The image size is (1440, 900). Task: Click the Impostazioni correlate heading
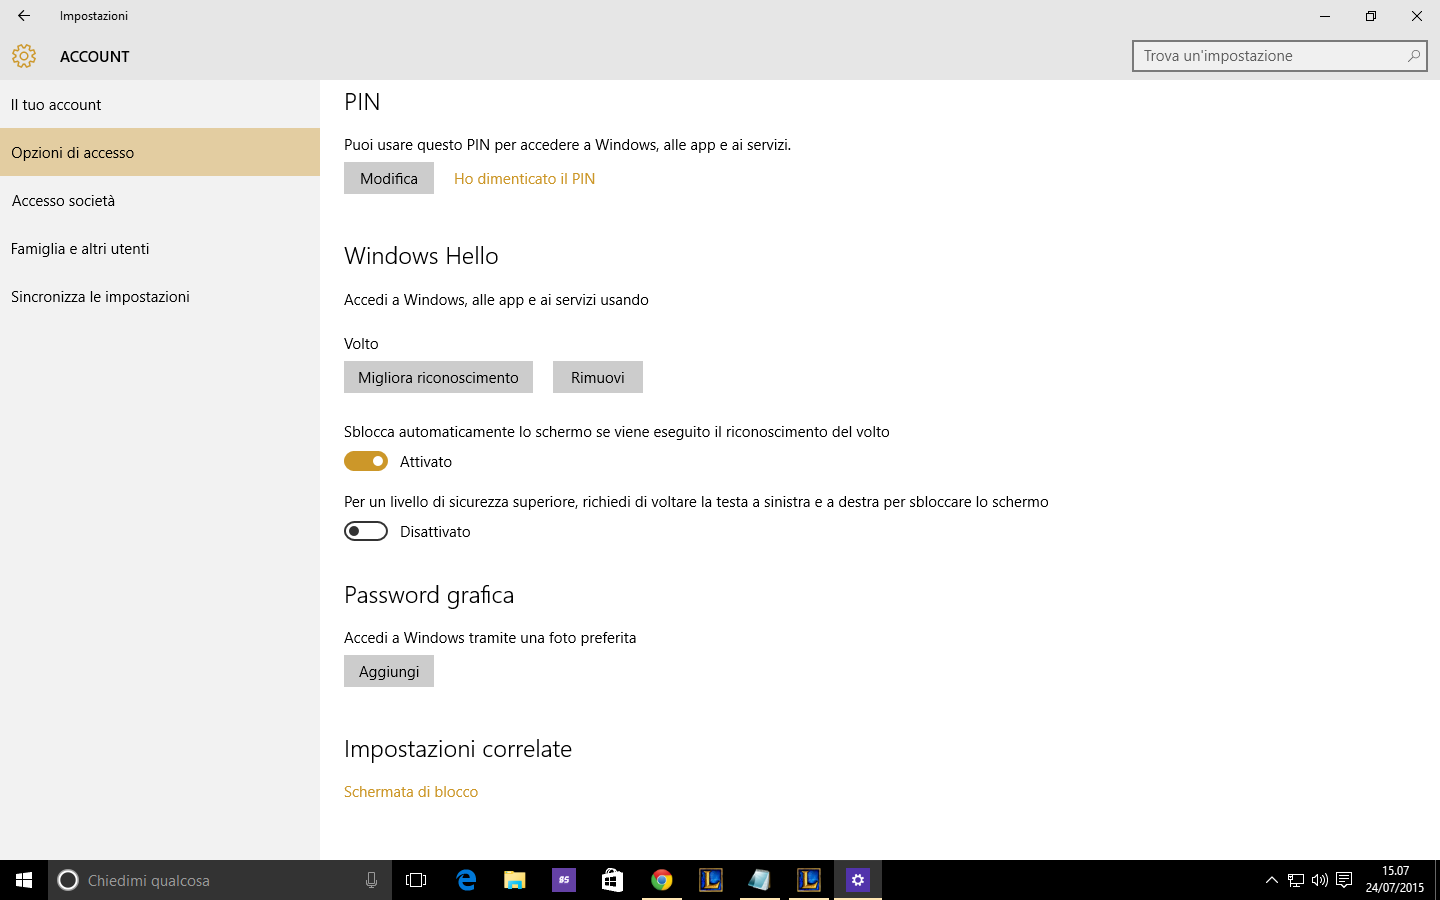(x=458, y=748)
